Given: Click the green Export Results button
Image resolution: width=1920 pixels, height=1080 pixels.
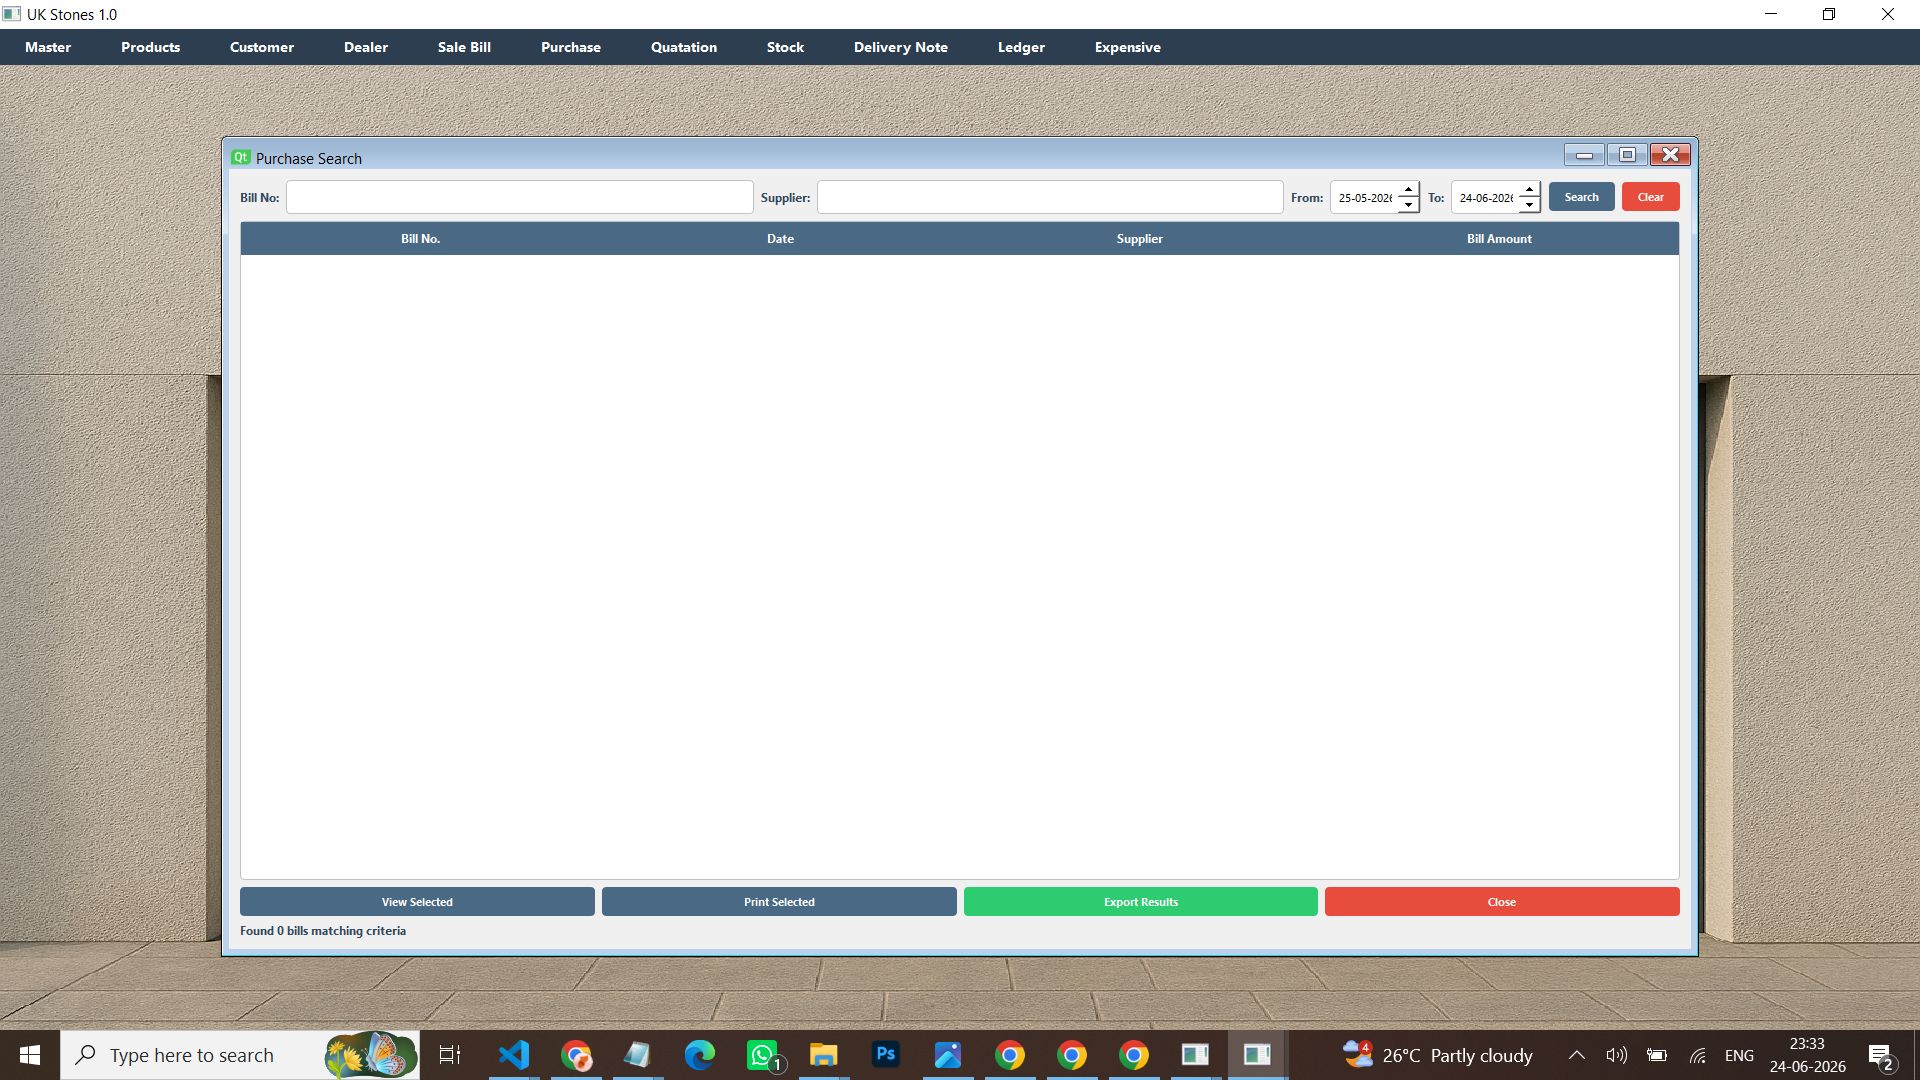Looking at the screenshot, I should coord(1141,902).
